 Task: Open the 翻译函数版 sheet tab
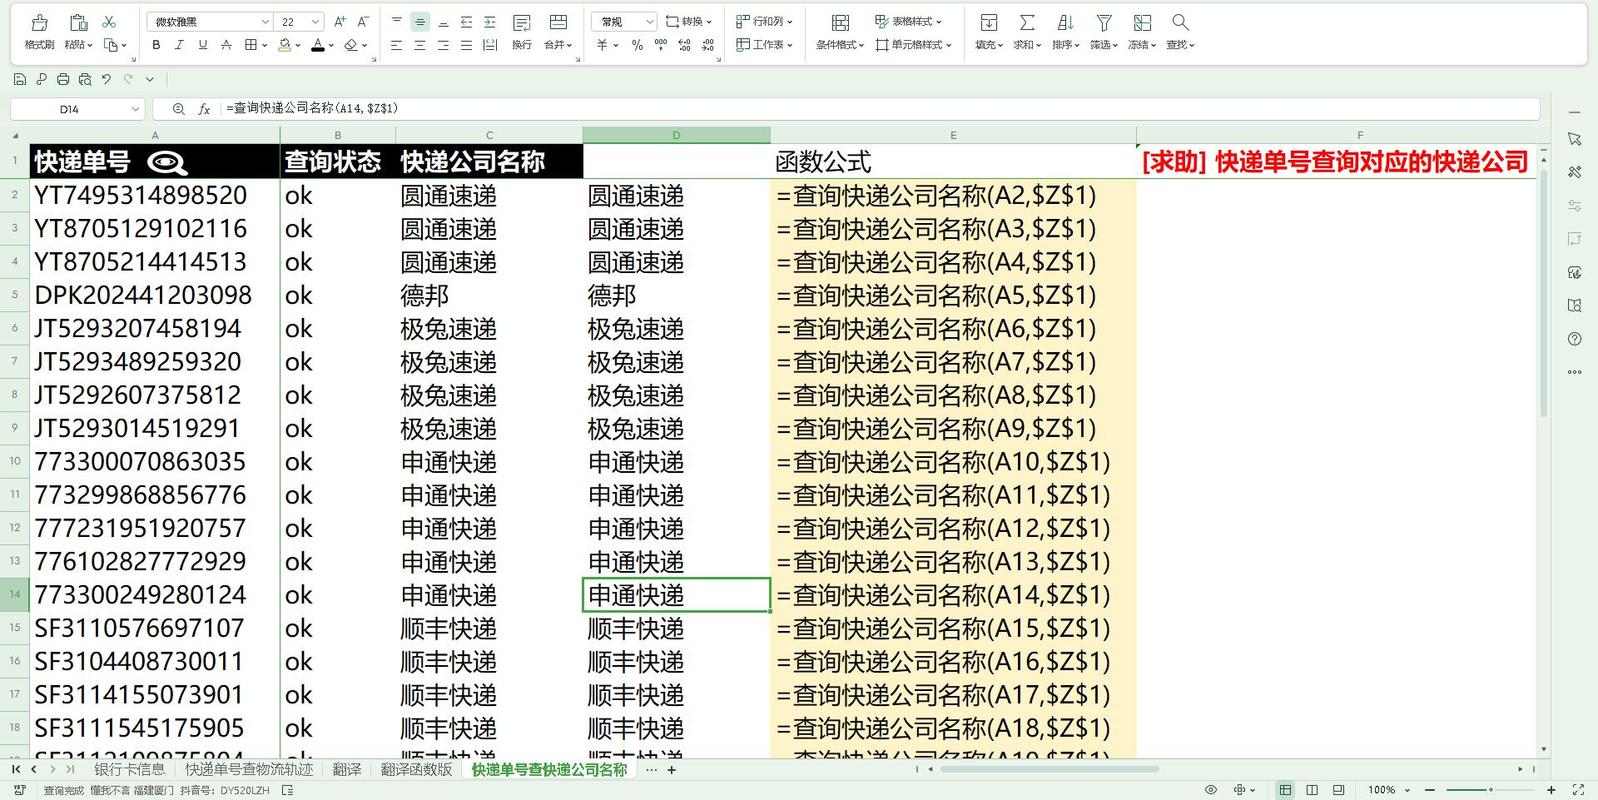pos(416,770)
